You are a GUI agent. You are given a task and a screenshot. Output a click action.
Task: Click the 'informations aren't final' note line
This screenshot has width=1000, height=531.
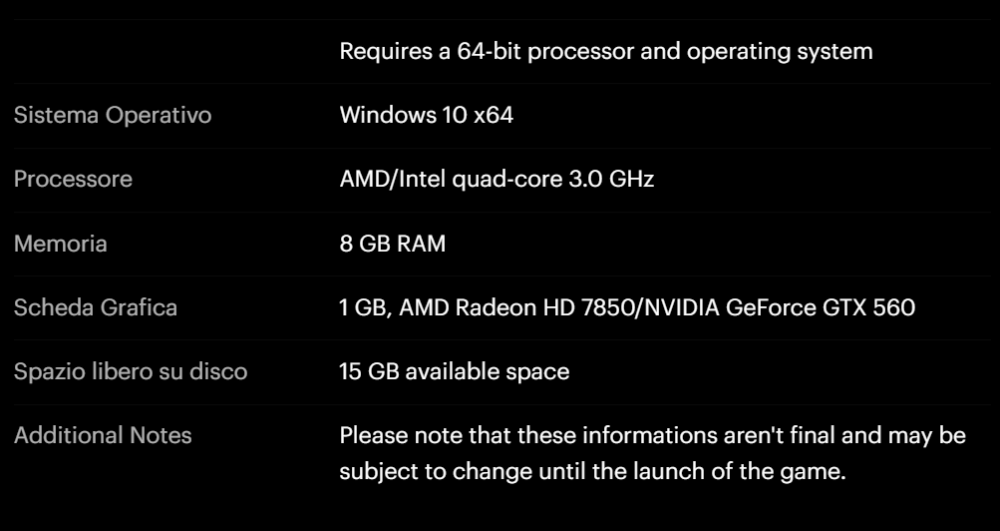point(652,435)
